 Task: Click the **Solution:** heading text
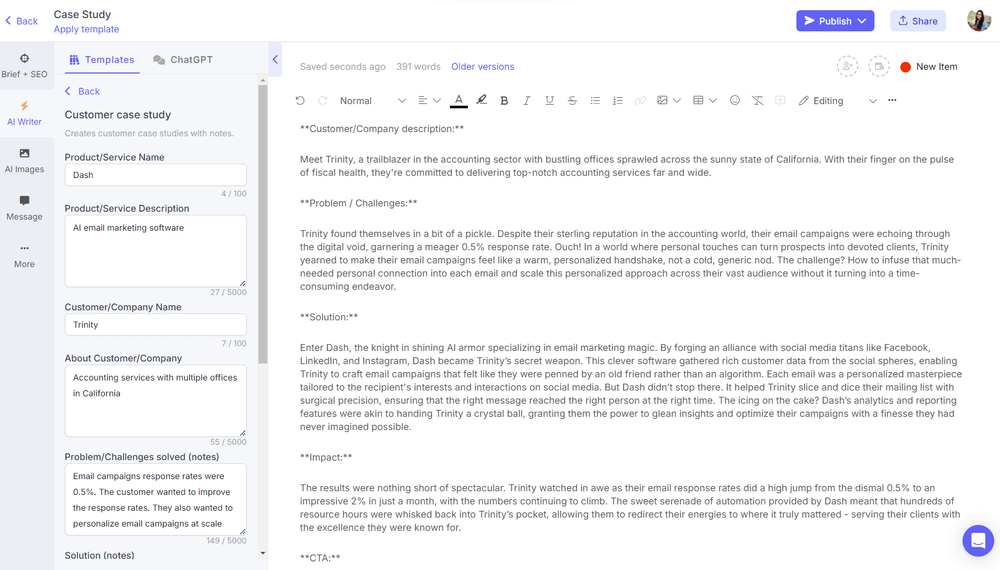329,317
